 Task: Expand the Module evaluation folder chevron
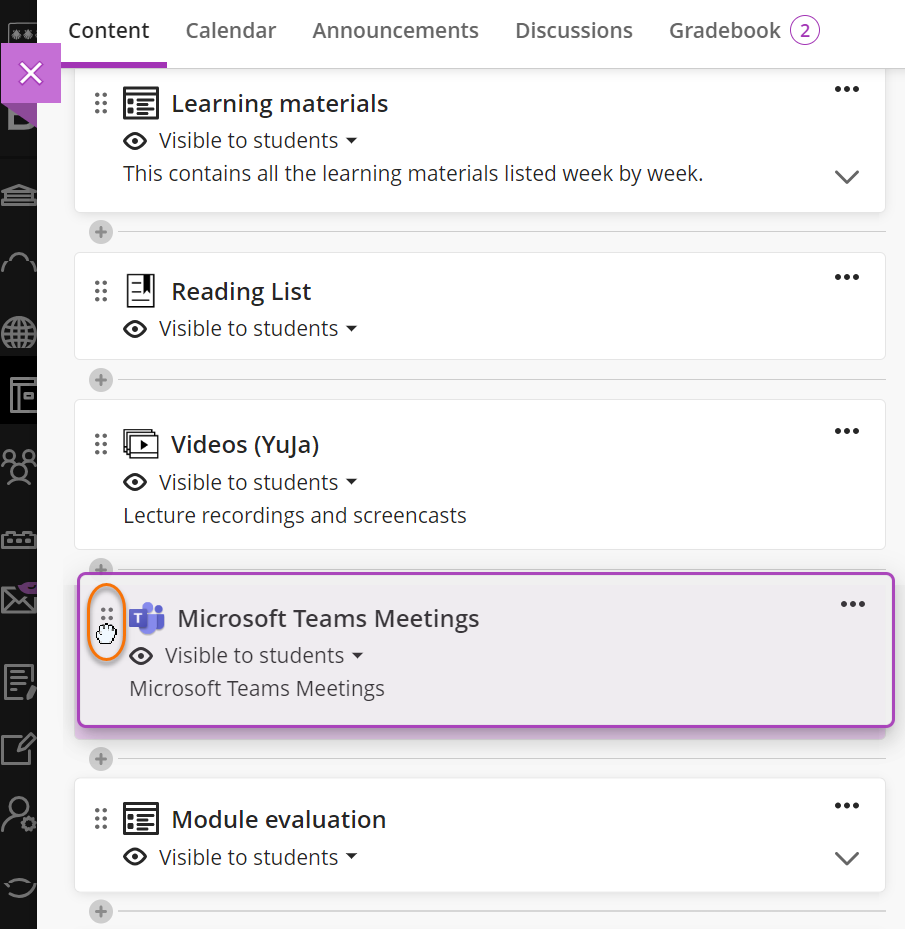(846, 859)
